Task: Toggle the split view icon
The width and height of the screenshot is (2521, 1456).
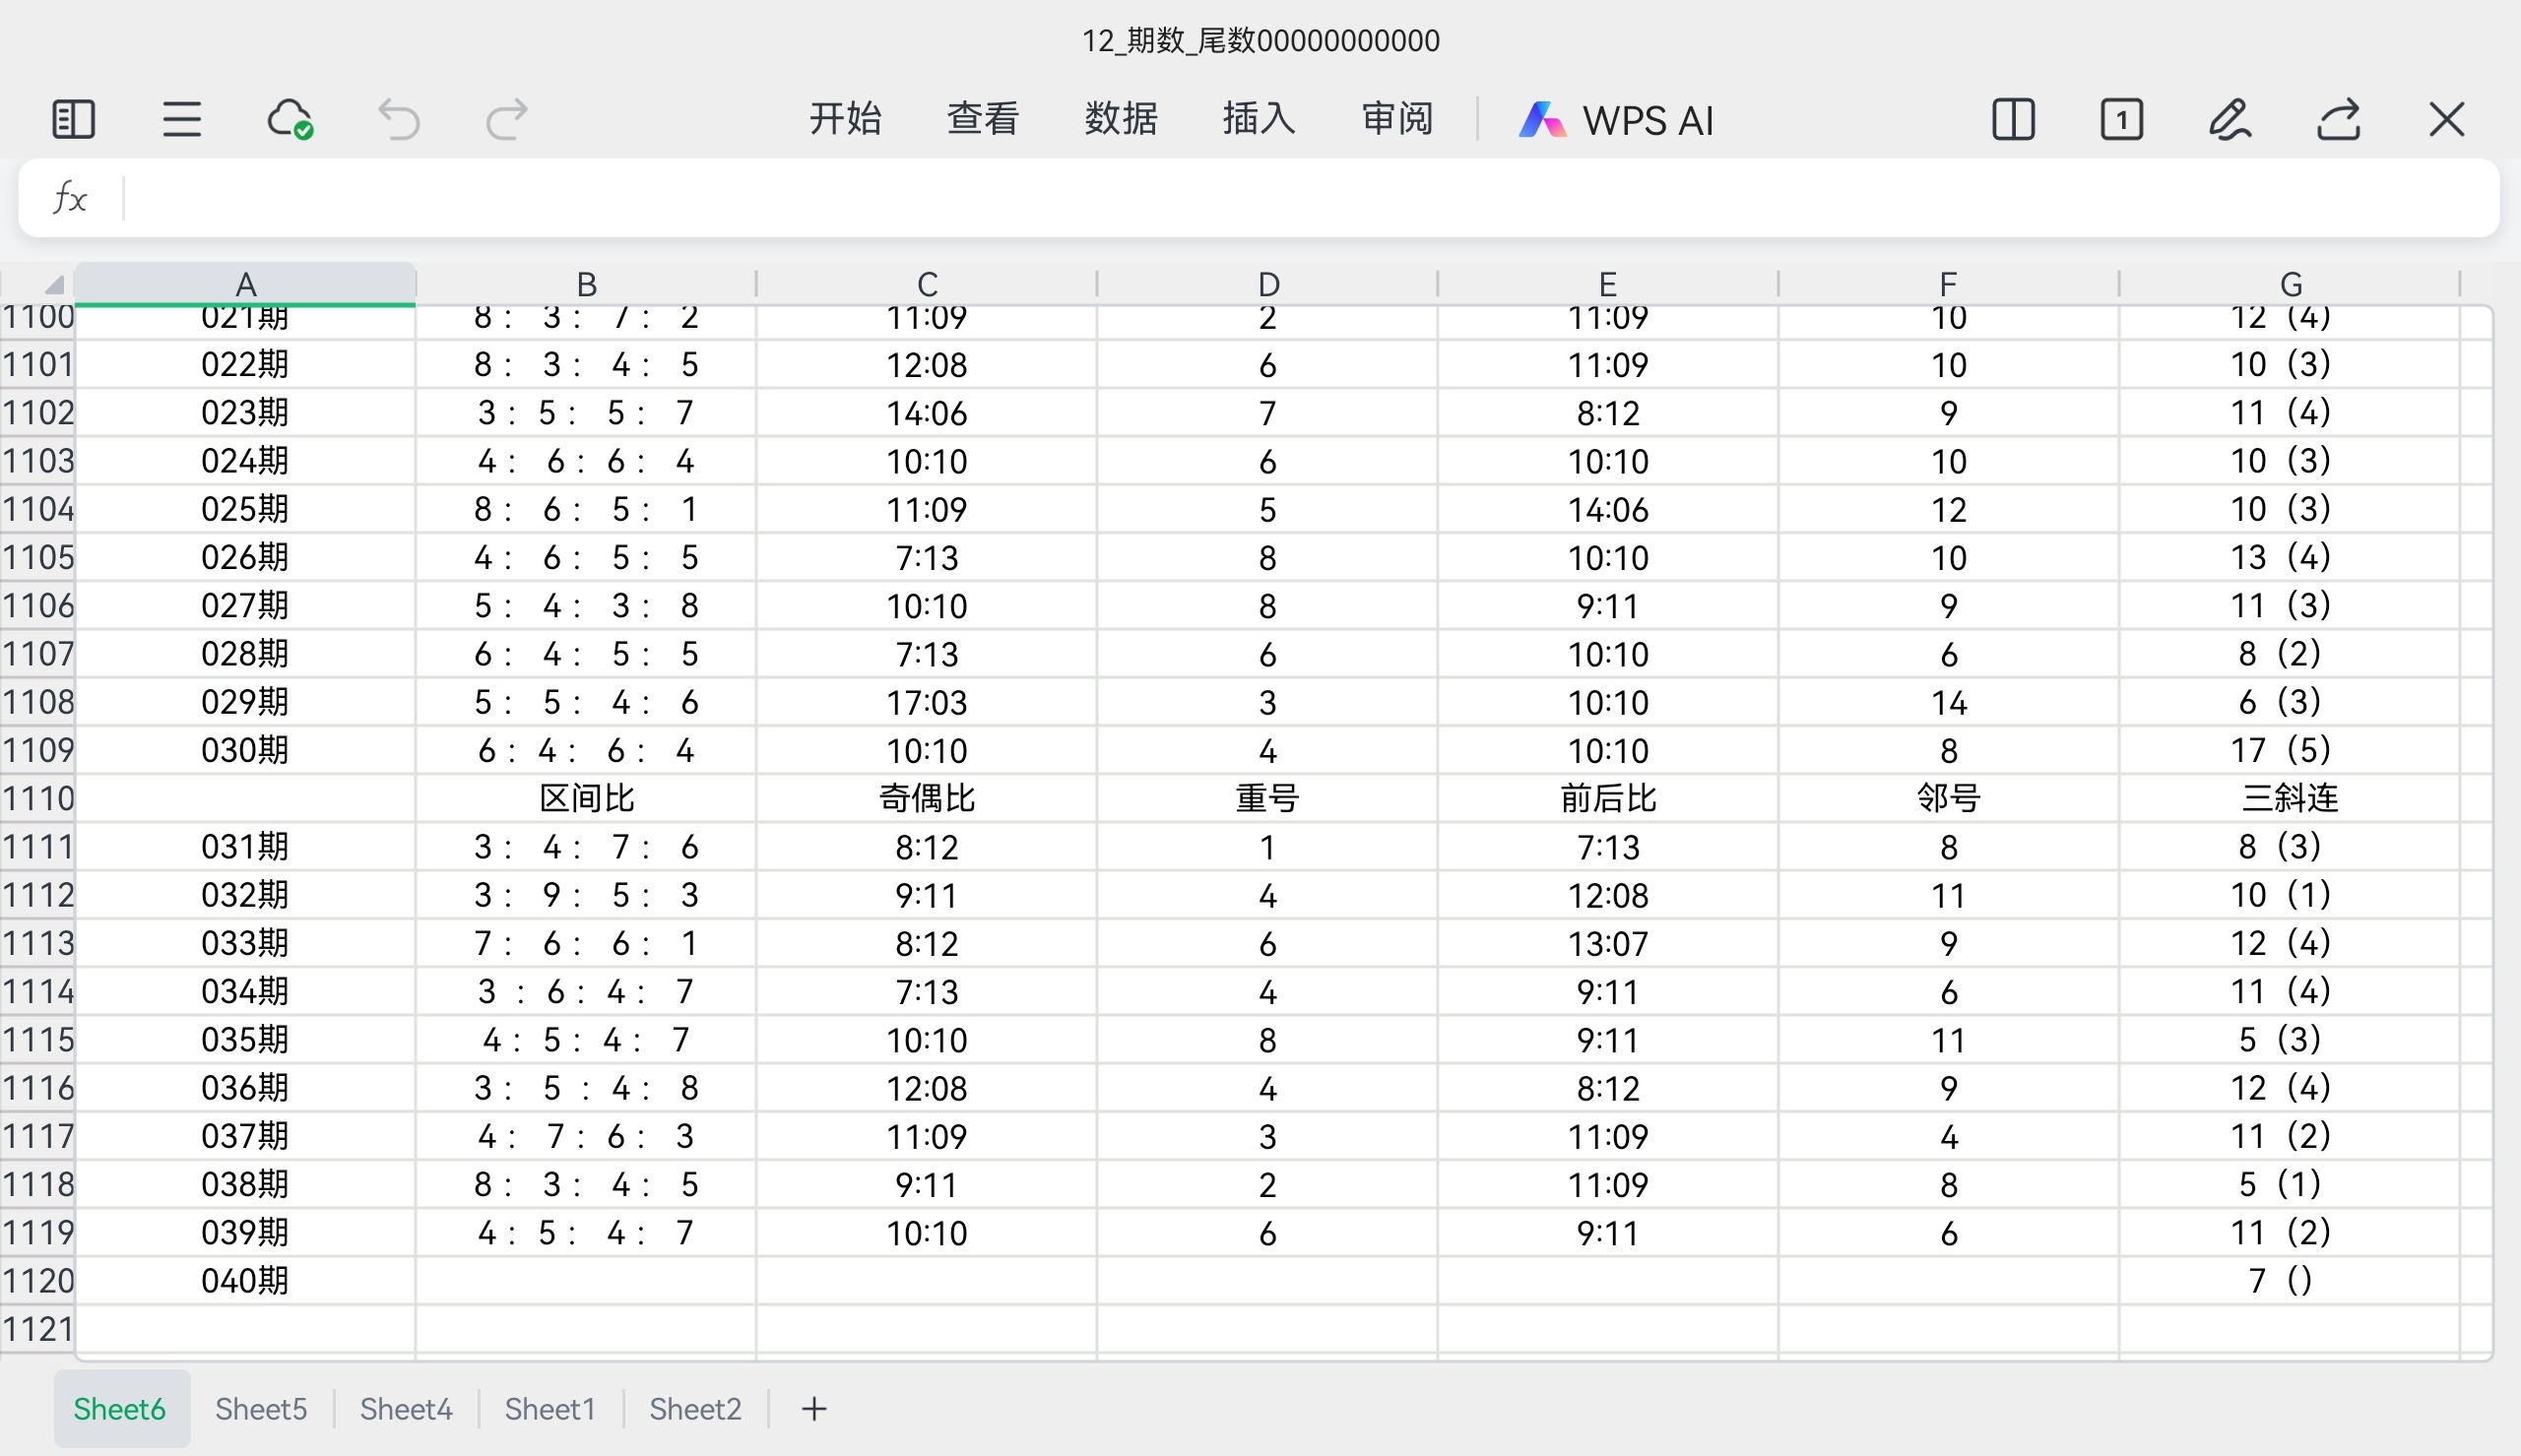Action: pyautogui.click(x=2013, y=120)
